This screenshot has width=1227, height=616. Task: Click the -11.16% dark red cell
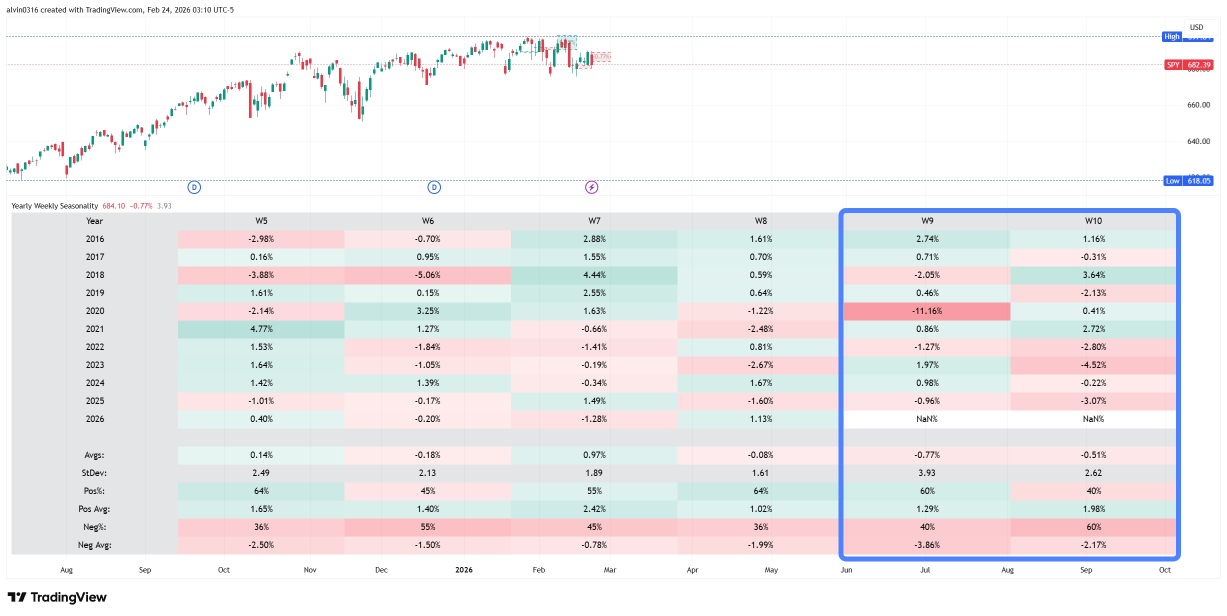coord(927,311)
